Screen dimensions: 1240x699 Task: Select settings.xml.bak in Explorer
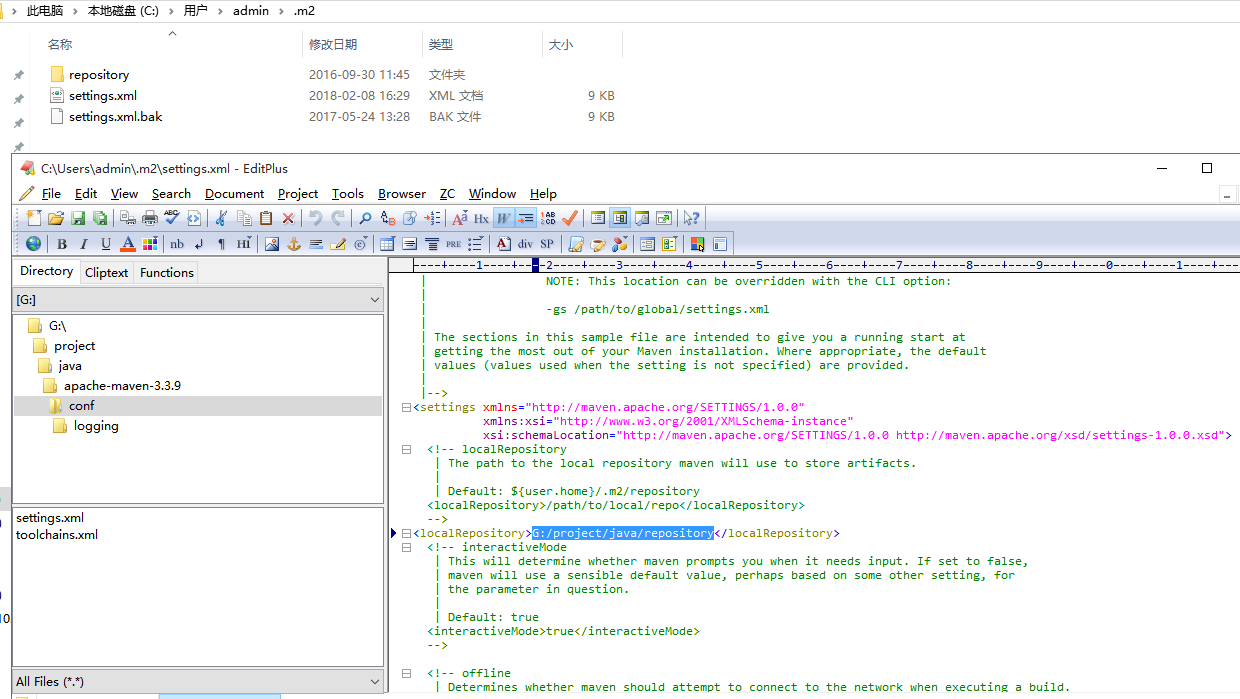[x=115, y=117]
